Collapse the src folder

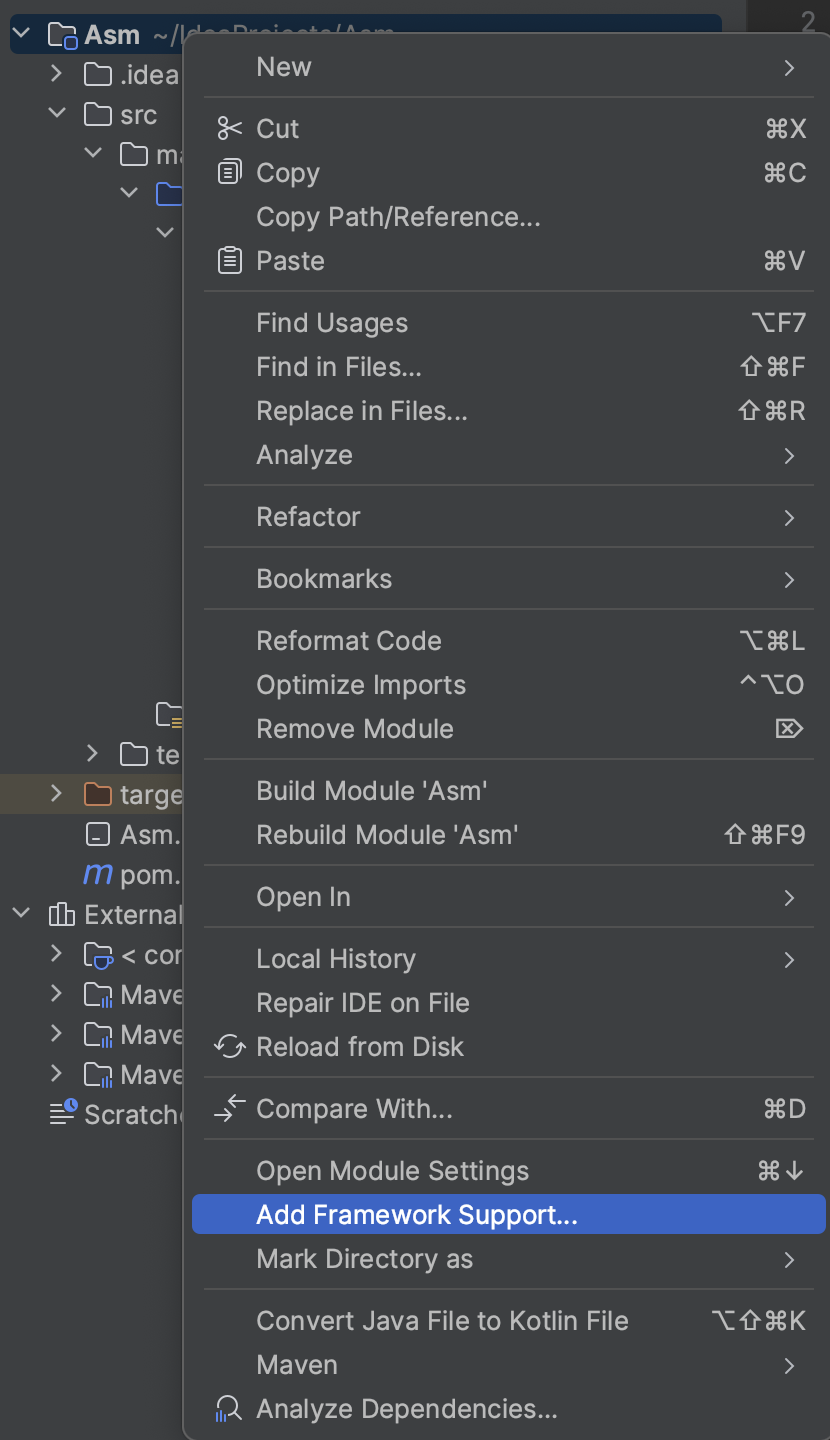[57, 114]
